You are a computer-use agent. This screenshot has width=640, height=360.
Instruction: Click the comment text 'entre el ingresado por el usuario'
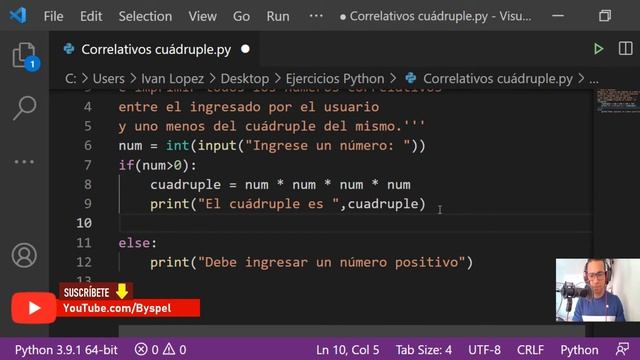[249, 107]
